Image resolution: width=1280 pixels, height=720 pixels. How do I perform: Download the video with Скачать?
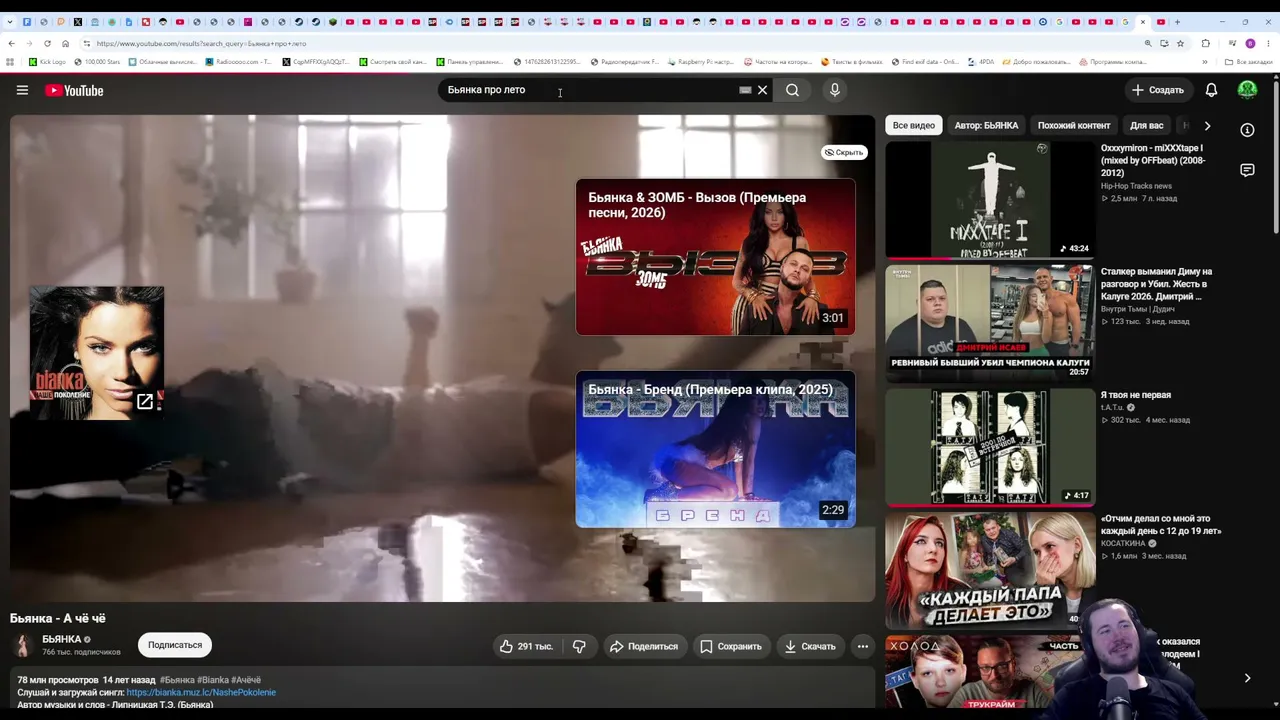click(810, 646)
